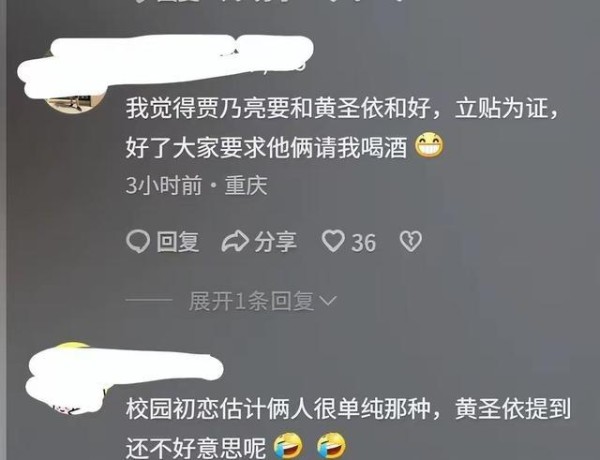Open the first commenter's redacted username
The height and width of the screenshot is (460, 600).
166,63
